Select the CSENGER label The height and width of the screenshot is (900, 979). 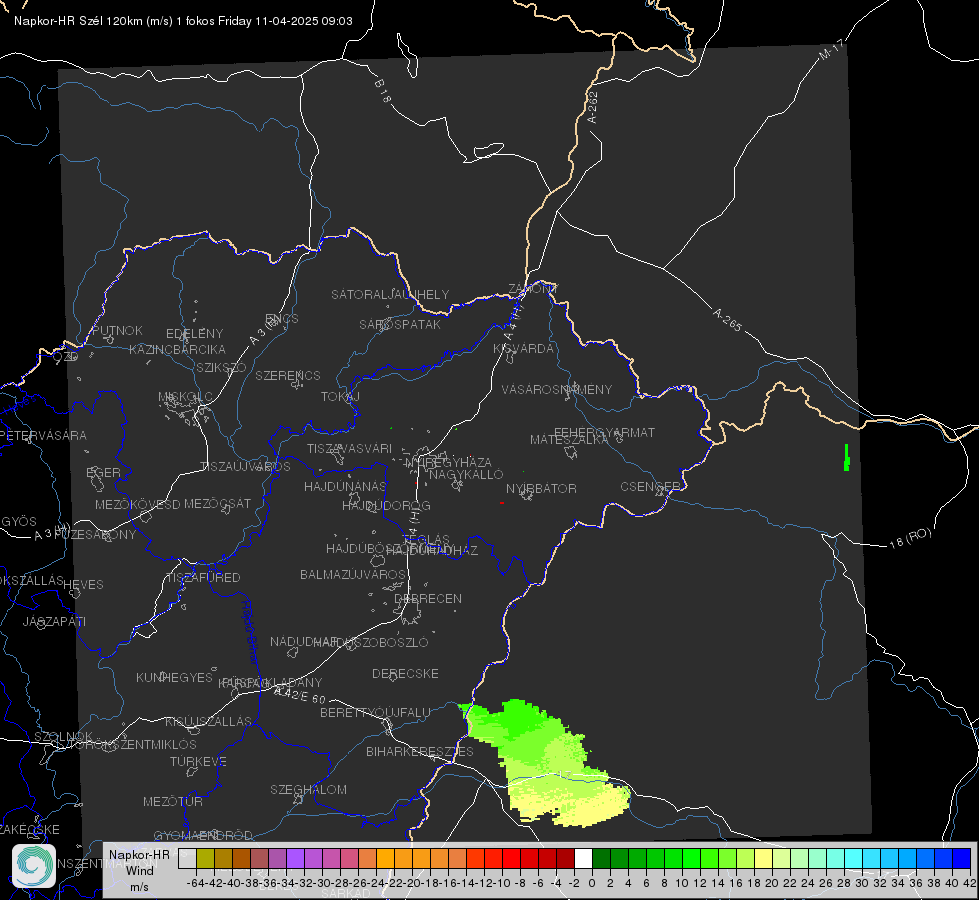pos(650,487)
